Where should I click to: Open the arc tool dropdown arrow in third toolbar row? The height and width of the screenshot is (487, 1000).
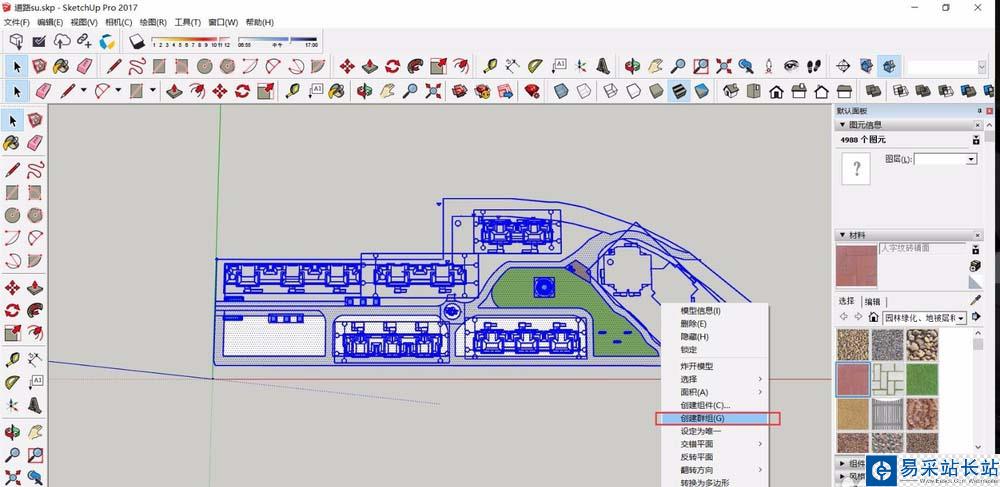(119, 91)
